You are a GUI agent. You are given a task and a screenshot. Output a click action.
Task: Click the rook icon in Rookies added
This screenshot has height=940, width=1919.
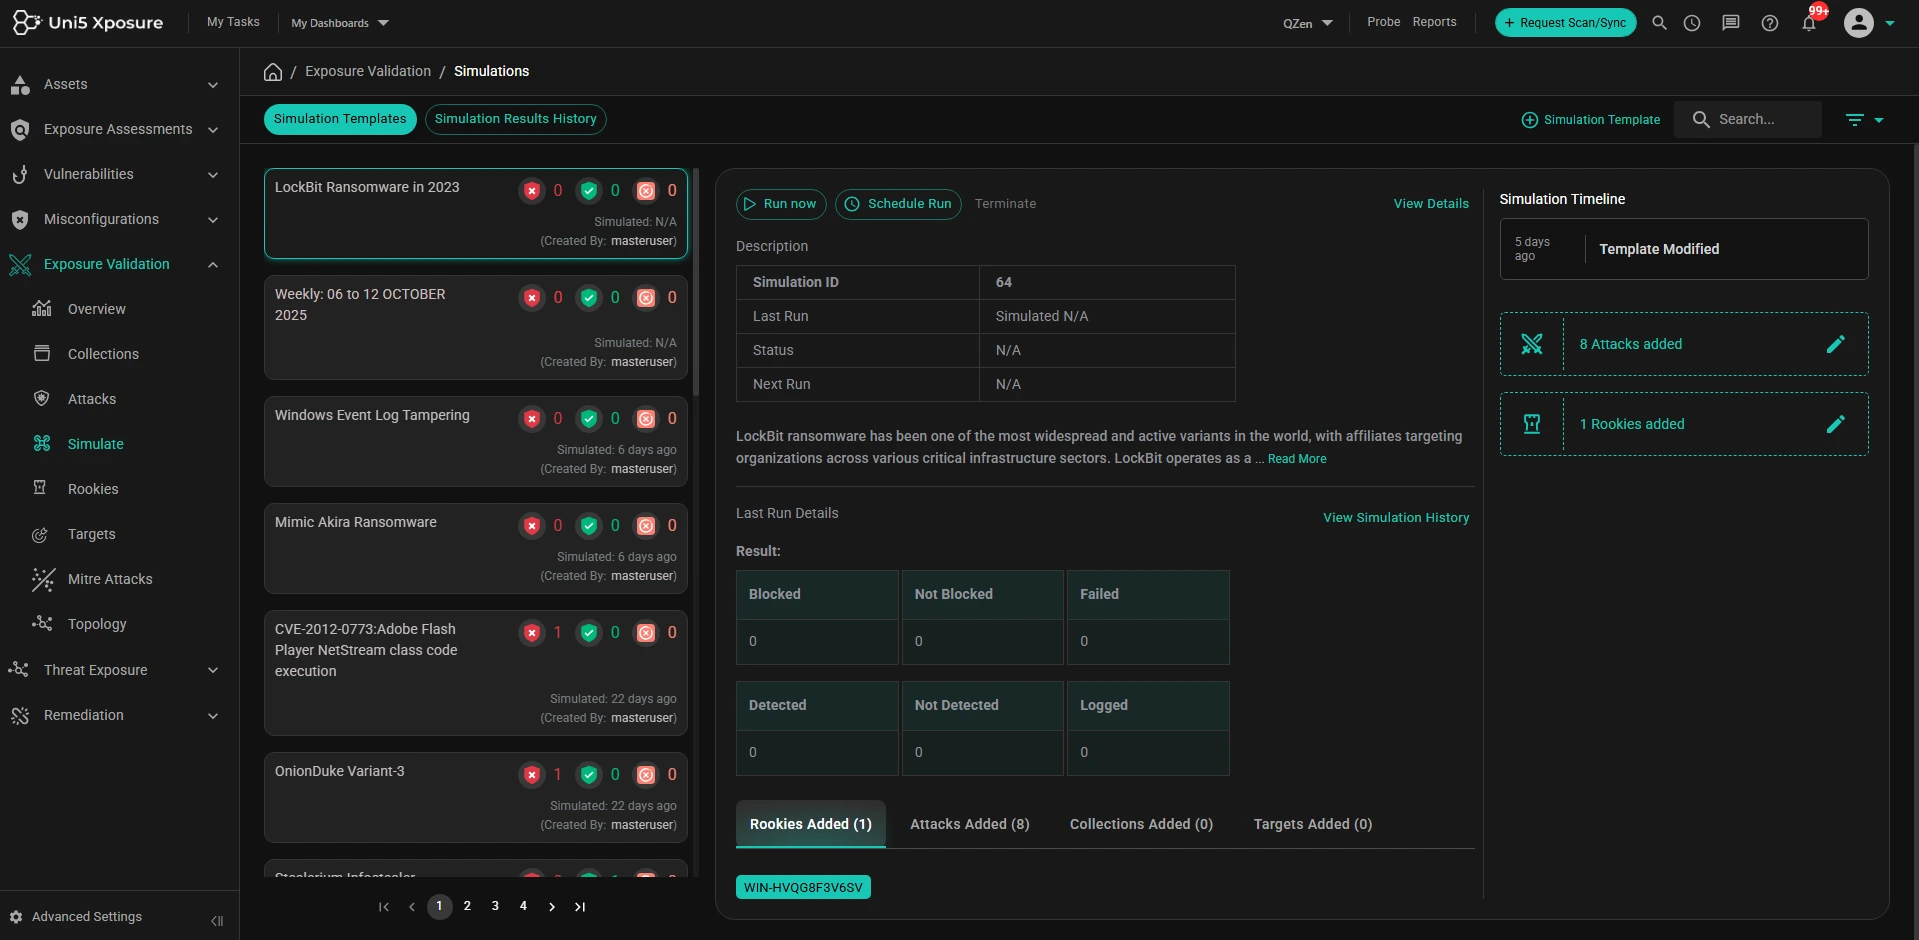click(x=1532, y=424)
